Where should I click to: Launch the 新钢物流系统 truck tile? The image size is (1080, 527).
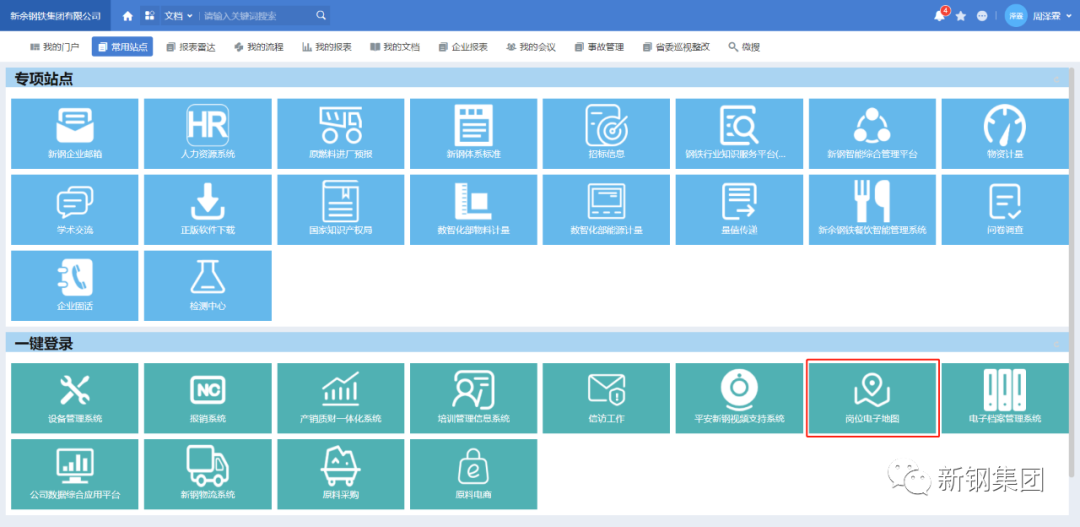[x=208, y=474]
